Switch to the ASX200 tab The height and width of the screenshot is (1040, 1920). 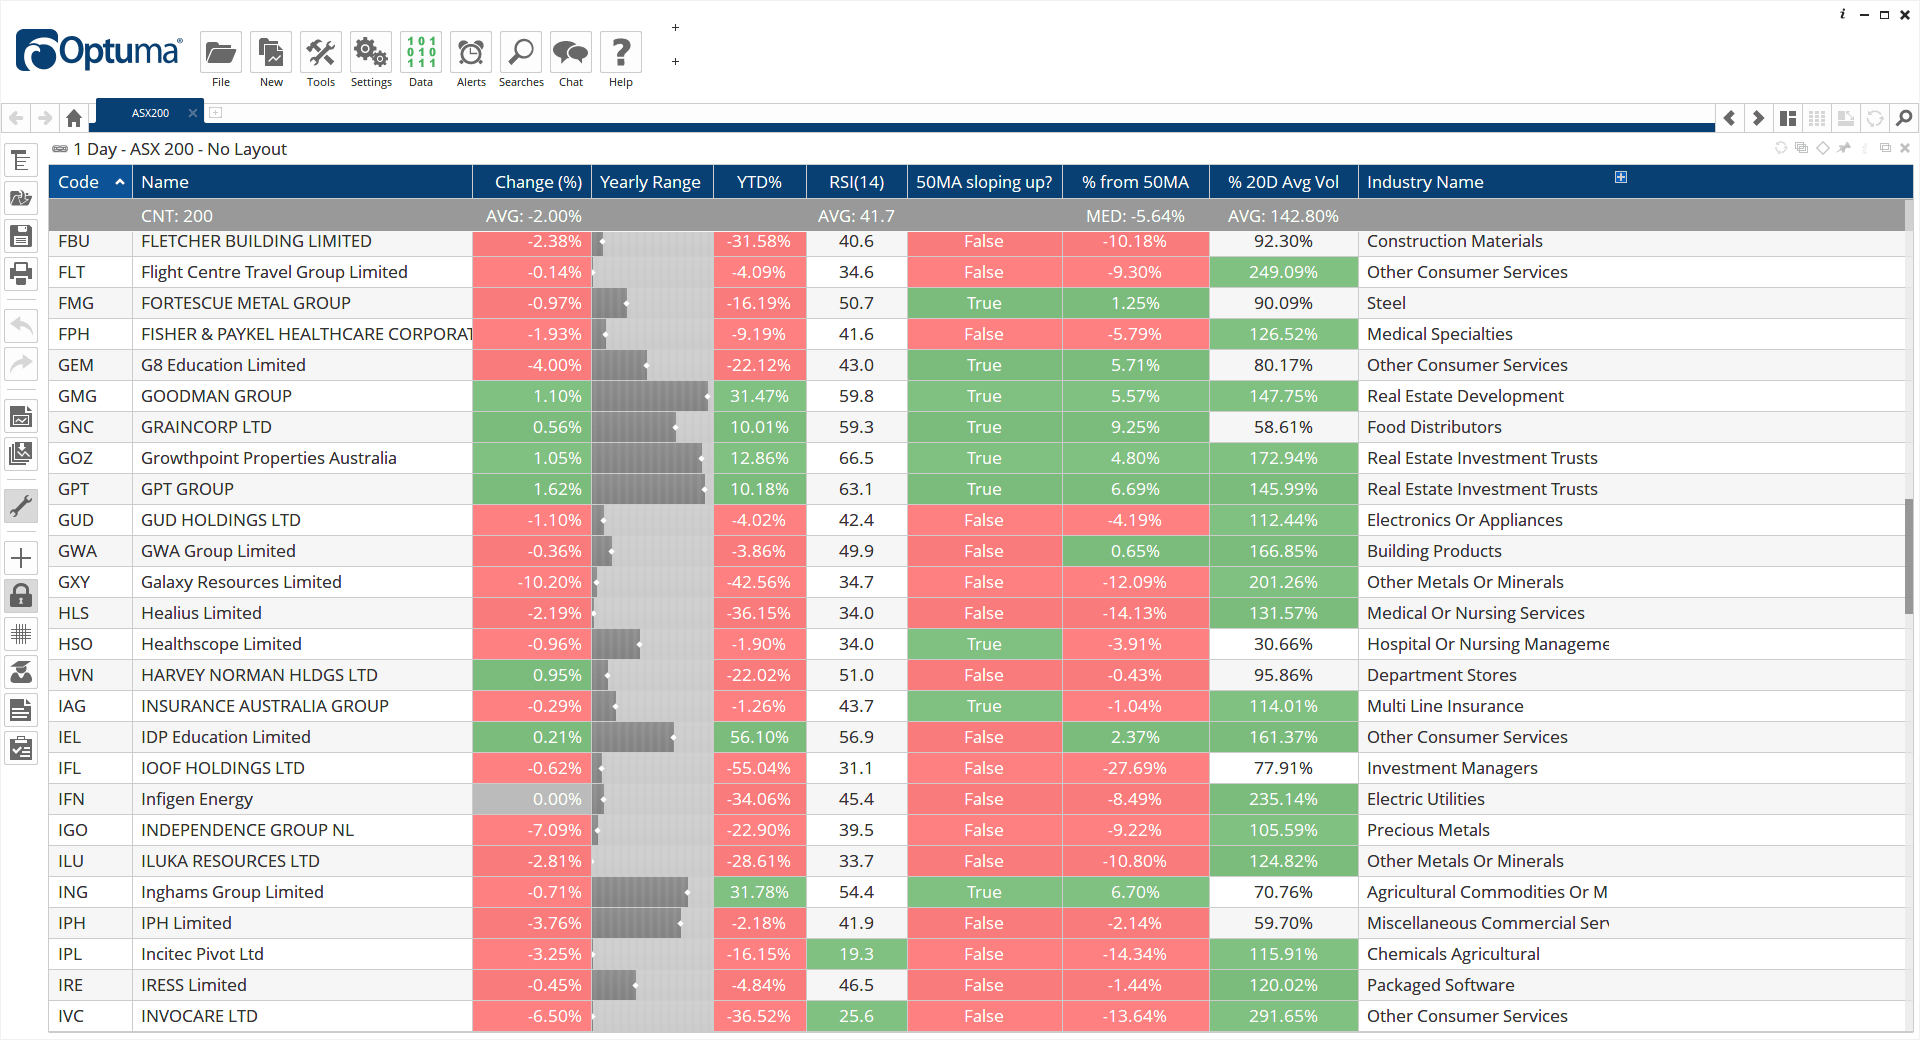pos(150,113)
